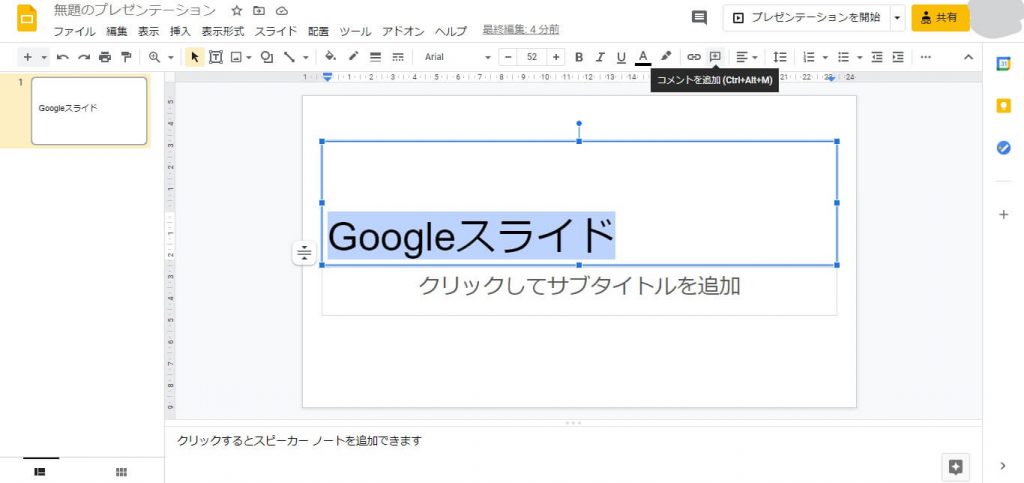Open the more options three-dot menu

(x=925, y=57)
